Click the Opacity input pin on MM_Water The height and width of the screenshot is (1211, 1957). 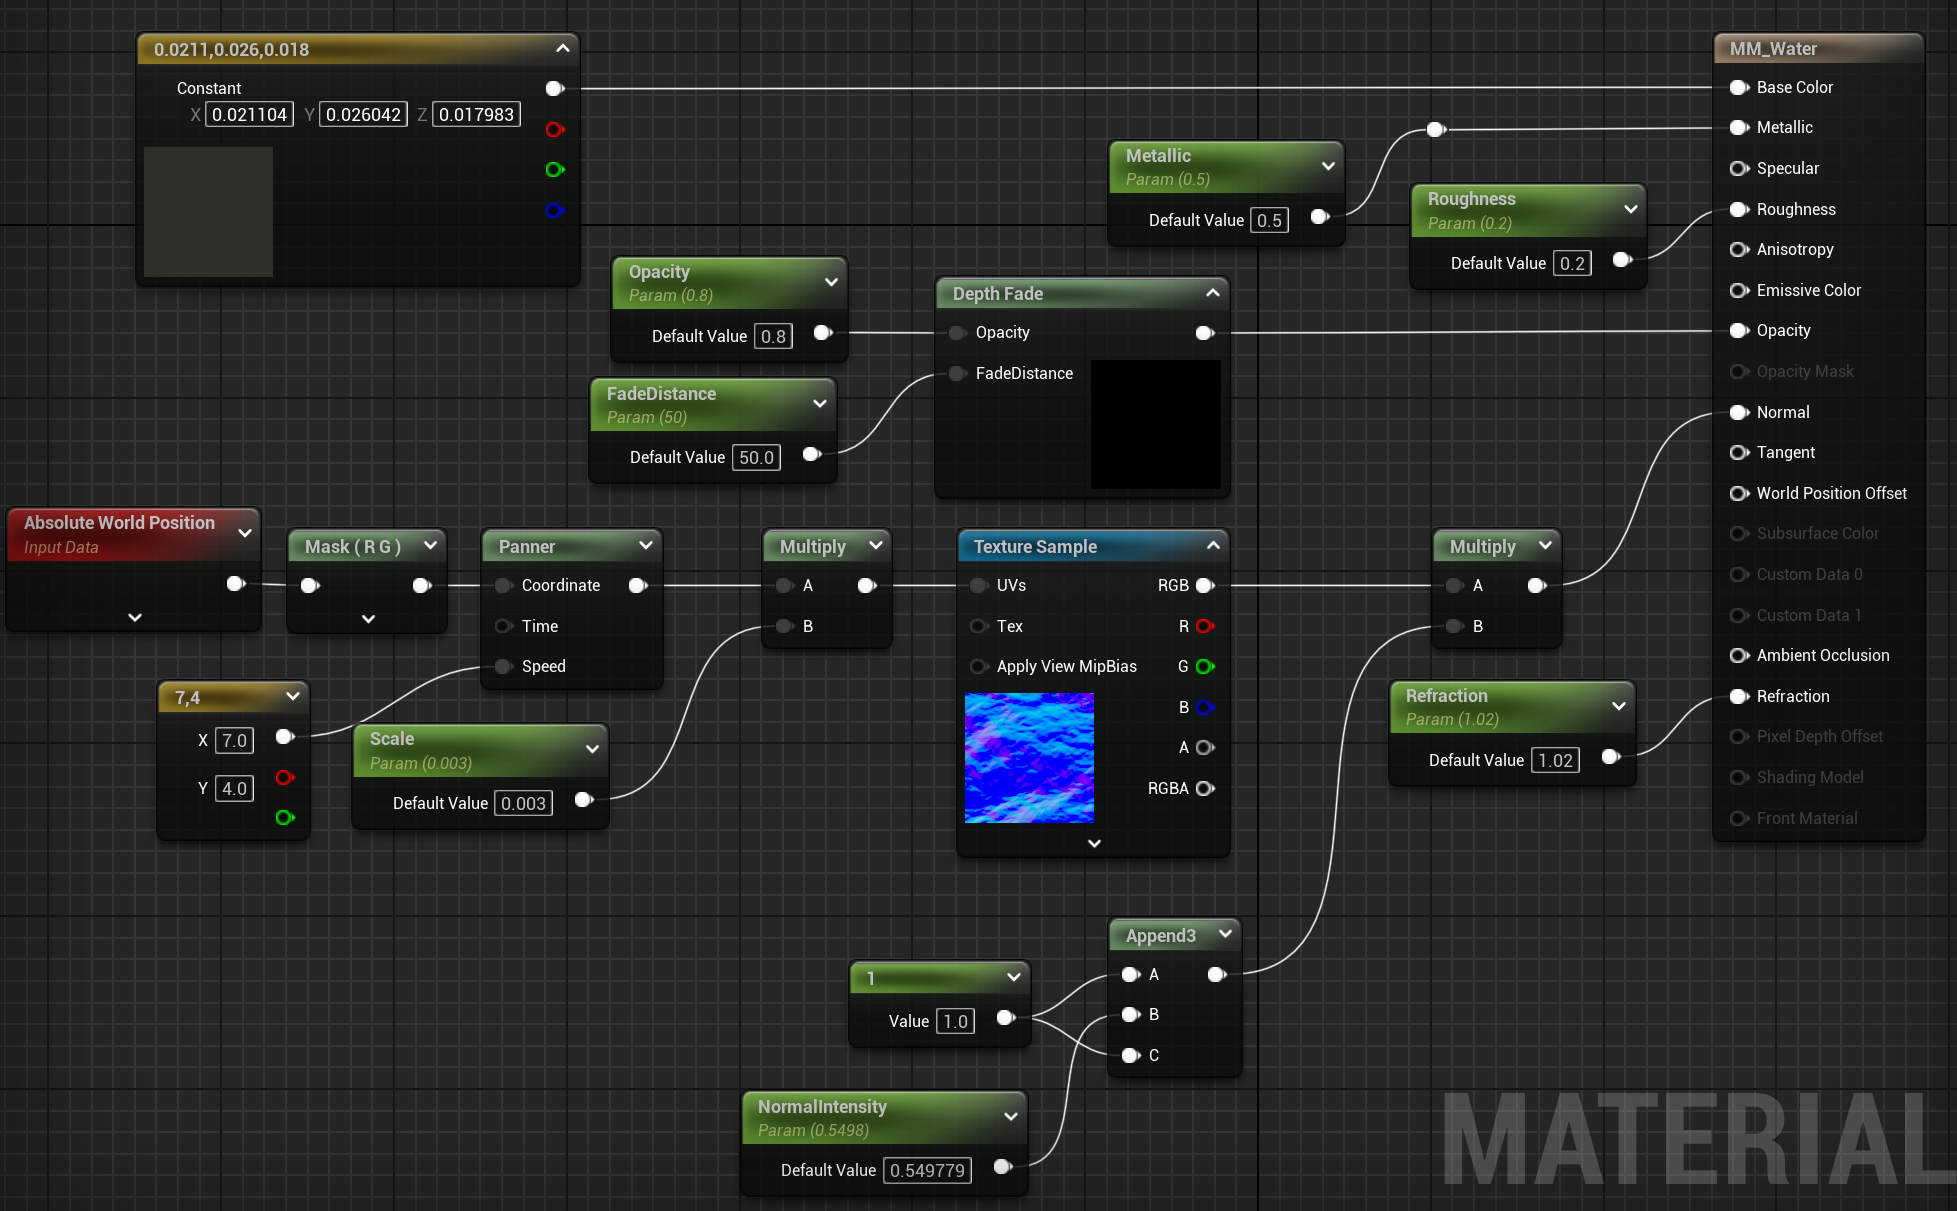(x=1738, y=330)
